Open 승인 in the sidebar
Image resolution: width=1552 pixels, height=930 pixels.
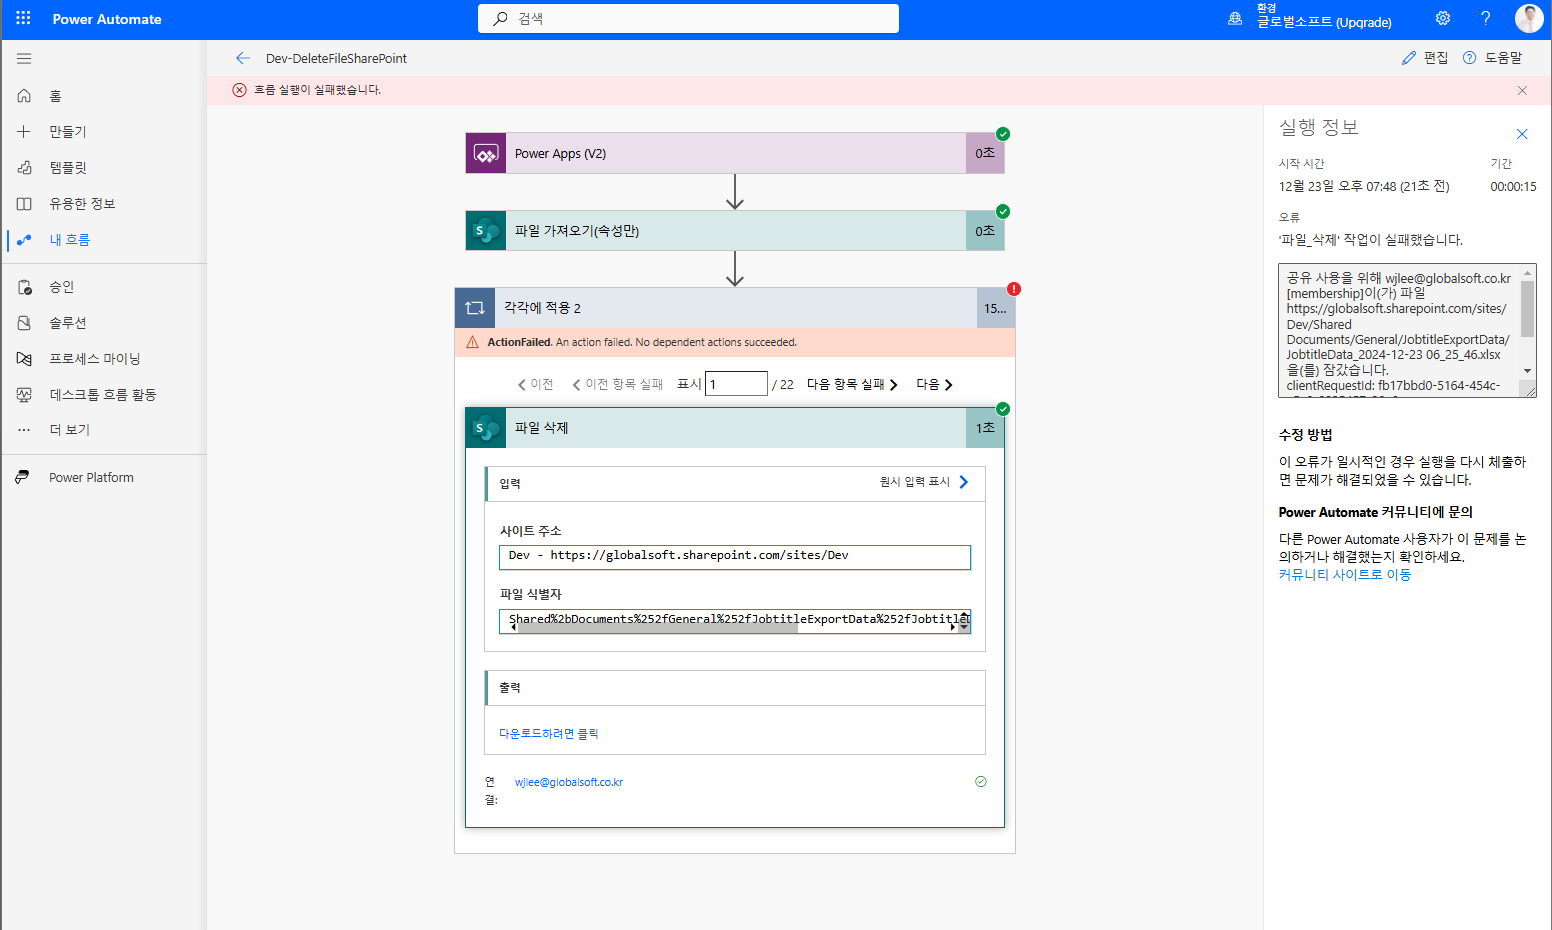coord(104,287)
